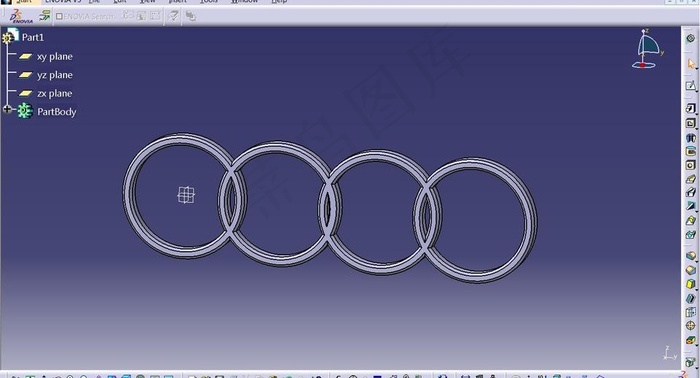
Task: Select the Hole tool icon
Action: click(691, 165)
